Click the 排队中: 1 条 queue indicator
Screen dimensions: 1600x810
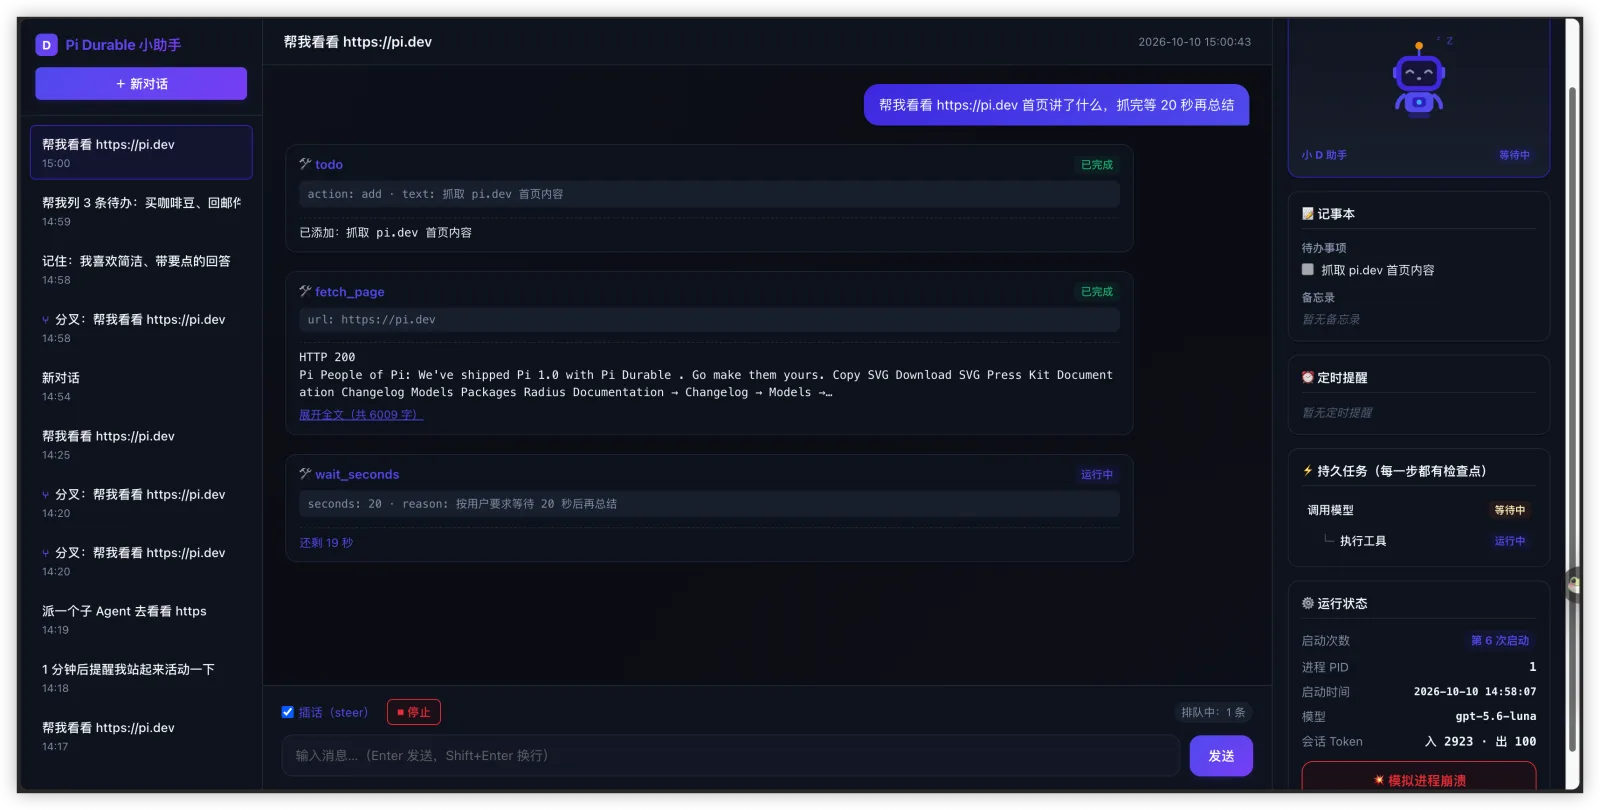[x=1213, y=713]
